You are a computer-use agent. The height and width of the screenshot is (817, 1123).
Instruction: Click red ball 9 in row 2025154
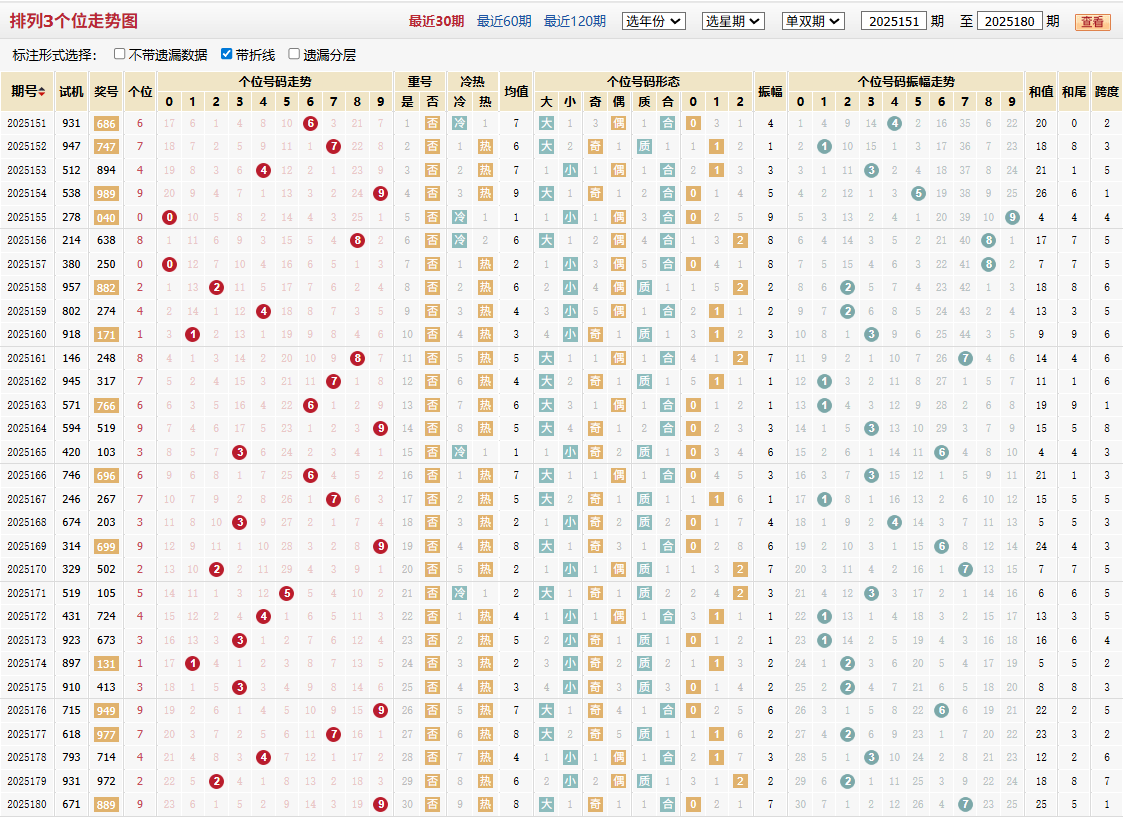point(380,193)
